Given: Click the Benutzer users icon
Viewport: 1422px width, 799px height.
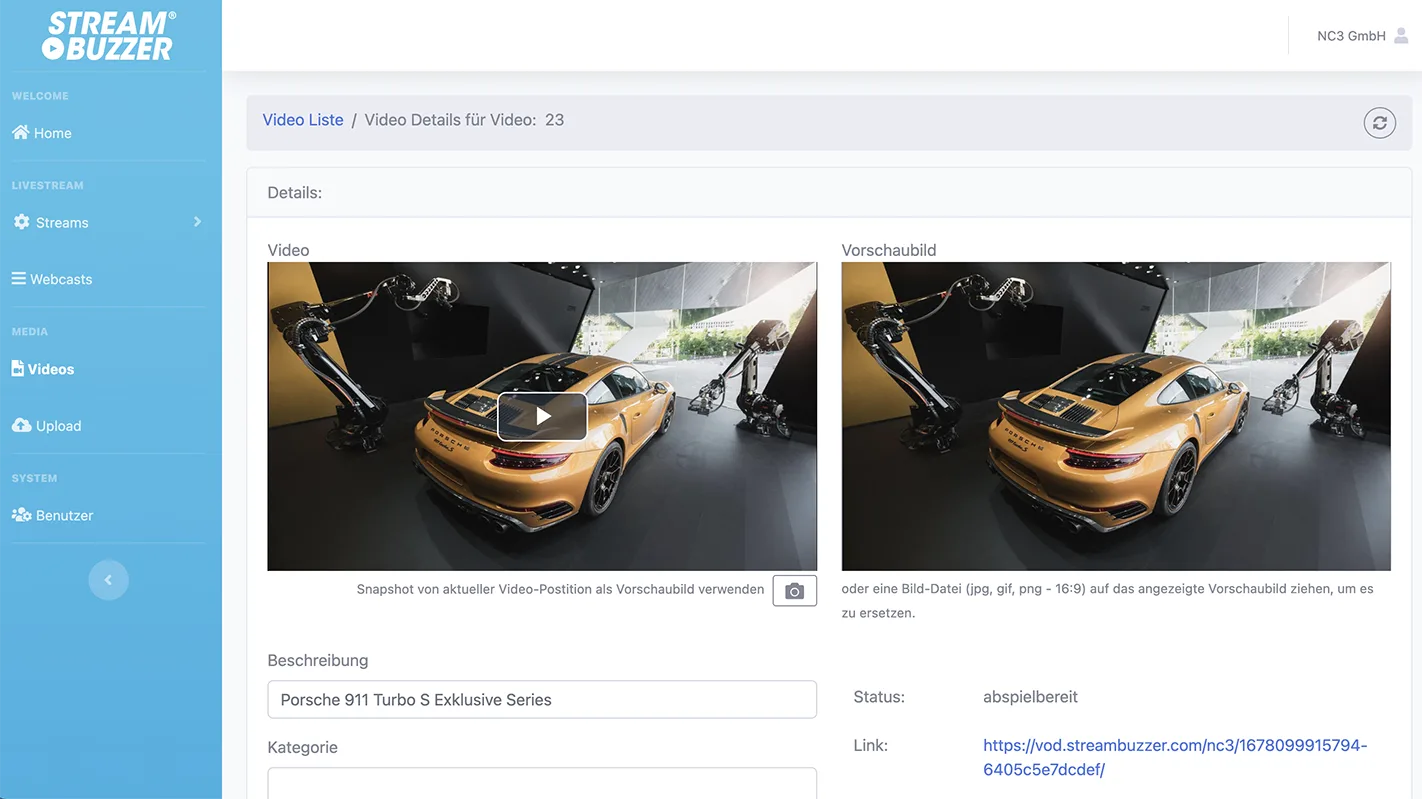Looking at the screenshot, I should tap(21, 515).
